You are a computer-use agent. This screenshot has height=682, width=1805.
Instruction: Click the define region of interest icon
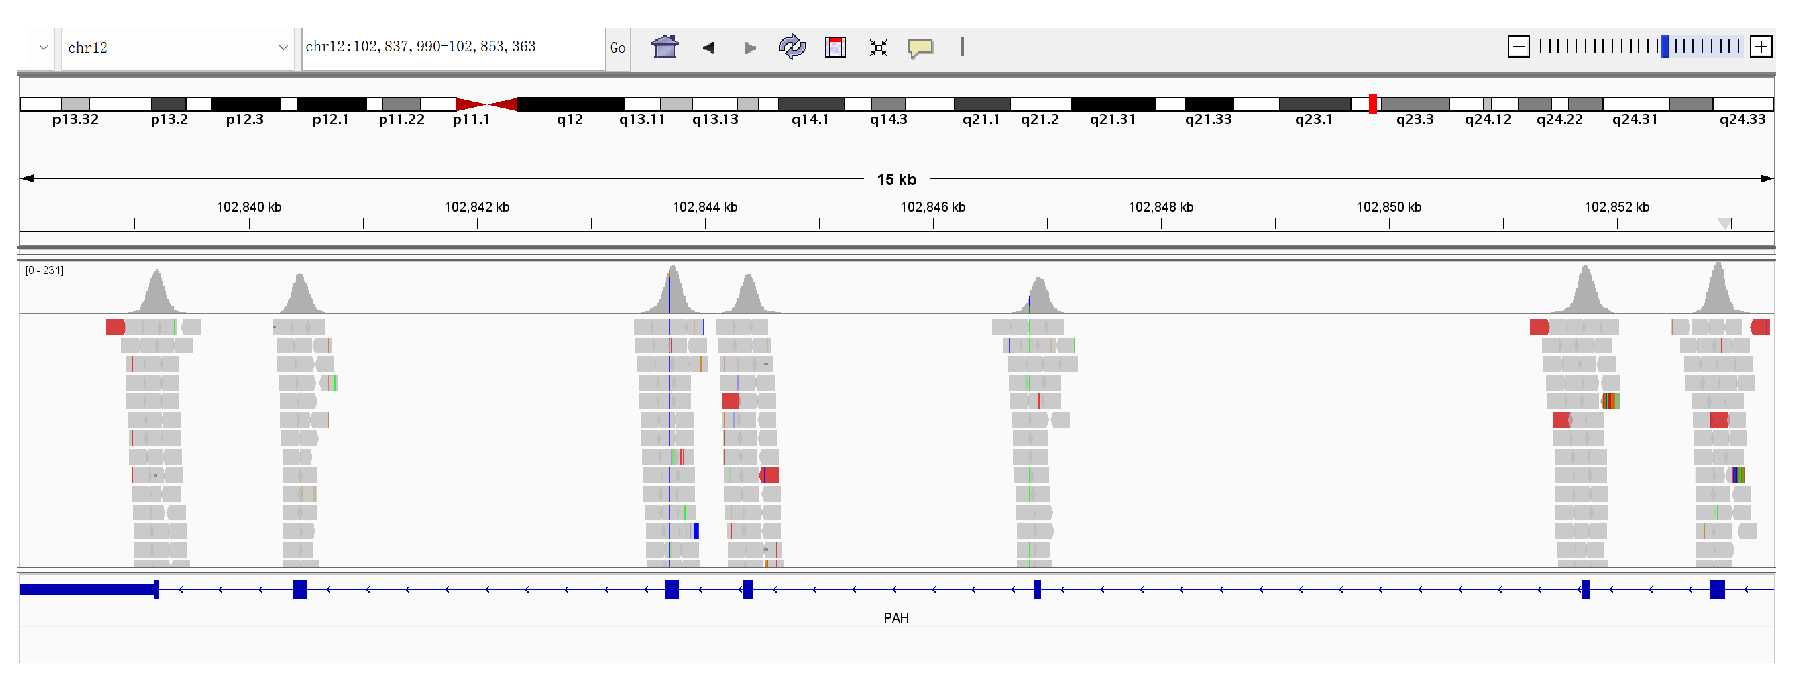tap(835, 47)
